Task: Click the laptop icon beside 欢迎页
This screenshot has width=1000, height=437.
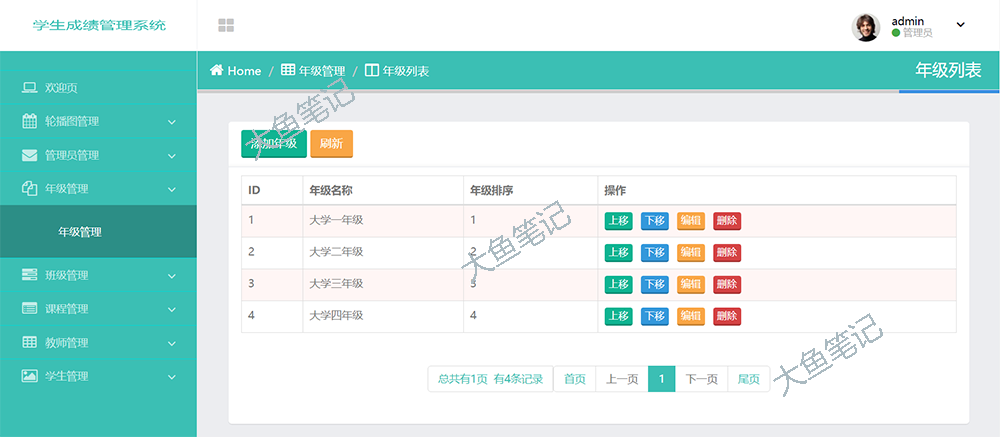Action: point(29,88)
